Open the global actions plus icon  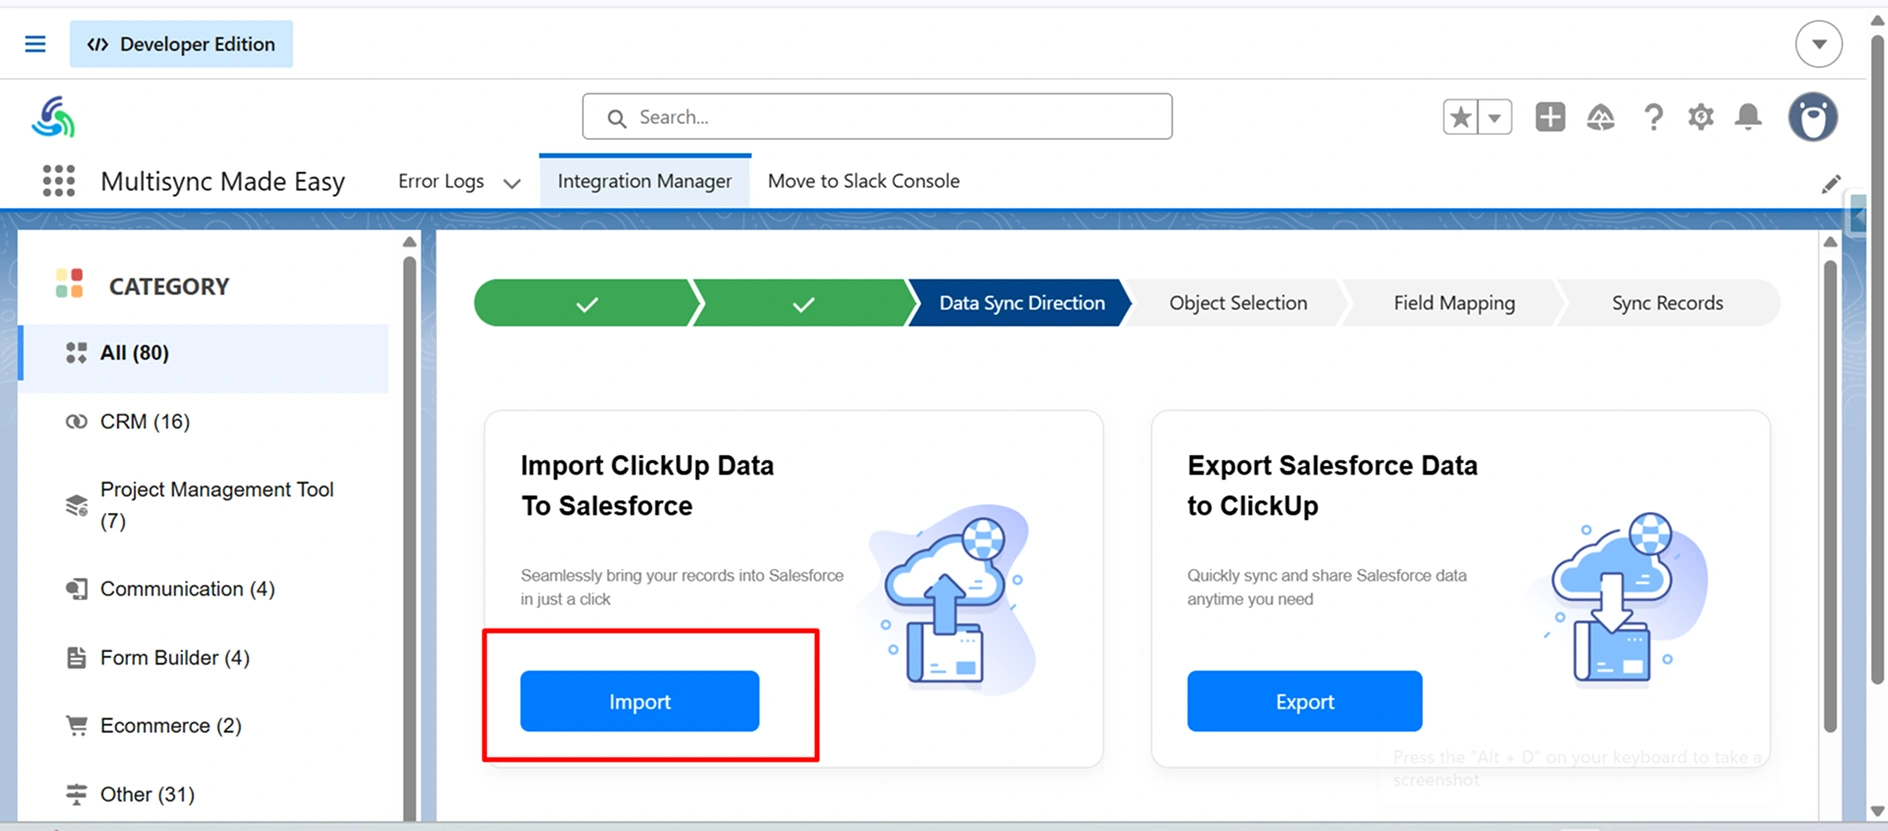(x=1550, y=117)
